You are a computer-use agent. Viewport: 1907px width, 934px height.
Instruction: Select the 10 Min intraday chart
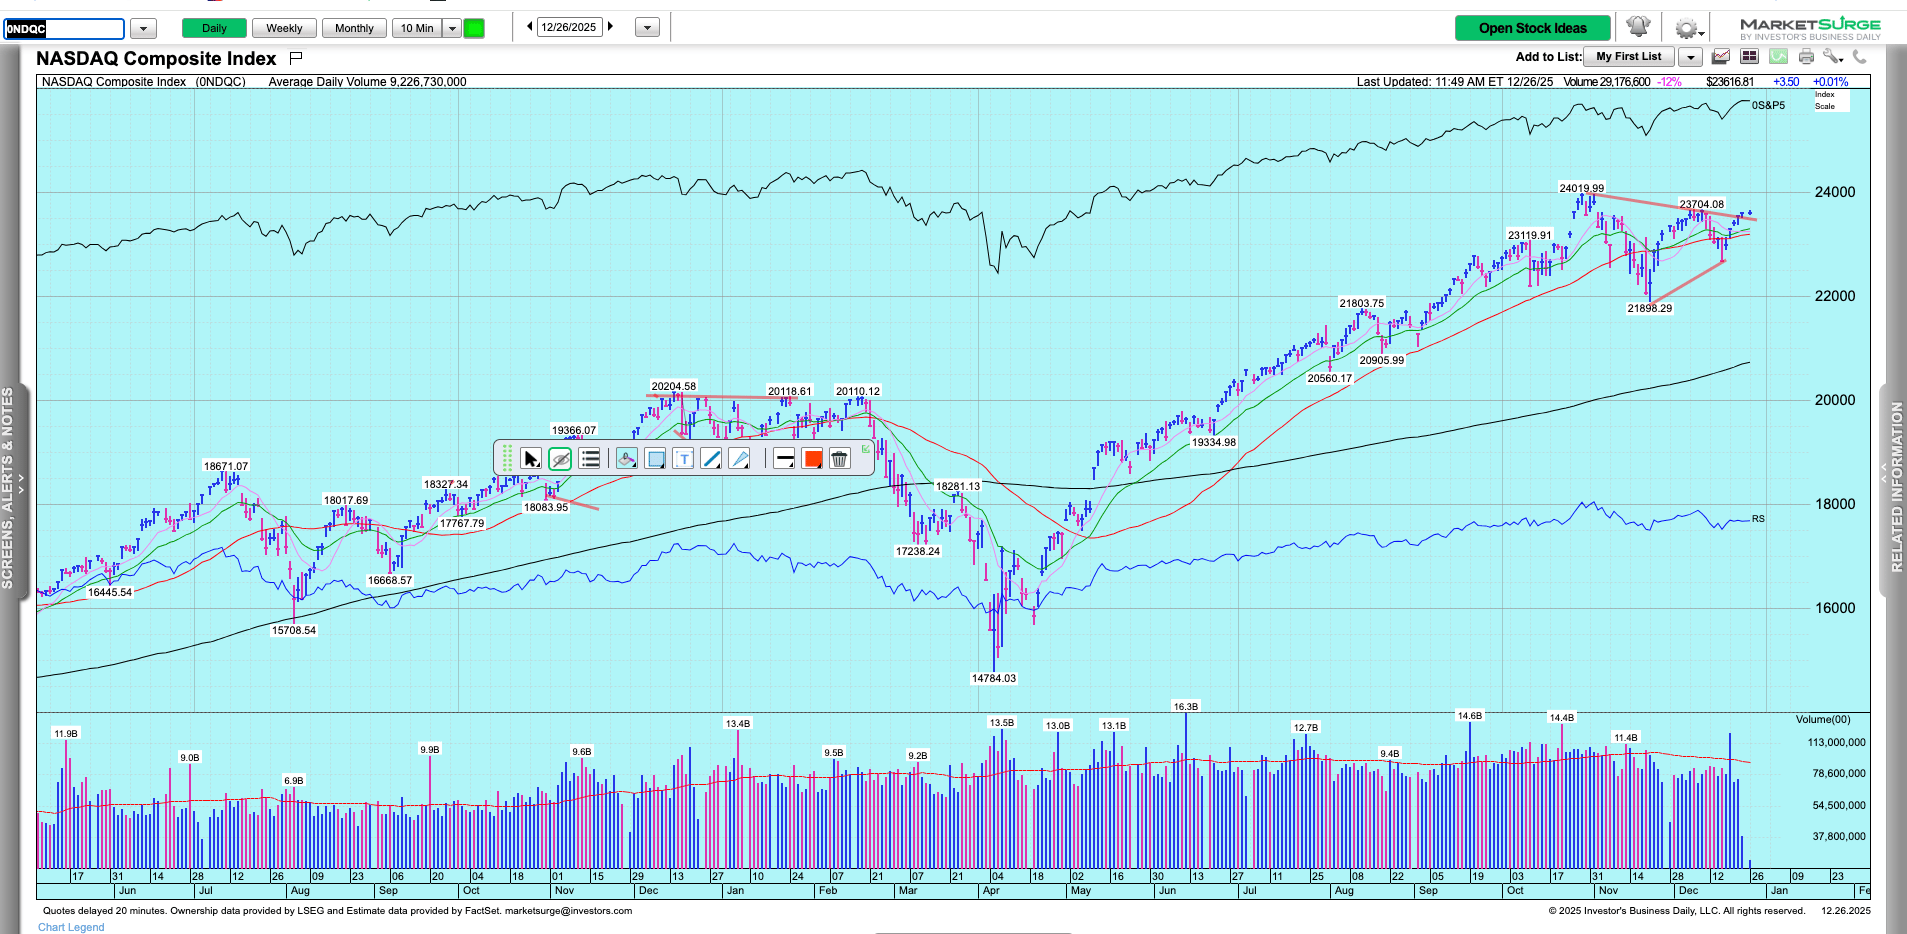click(417, 28)
